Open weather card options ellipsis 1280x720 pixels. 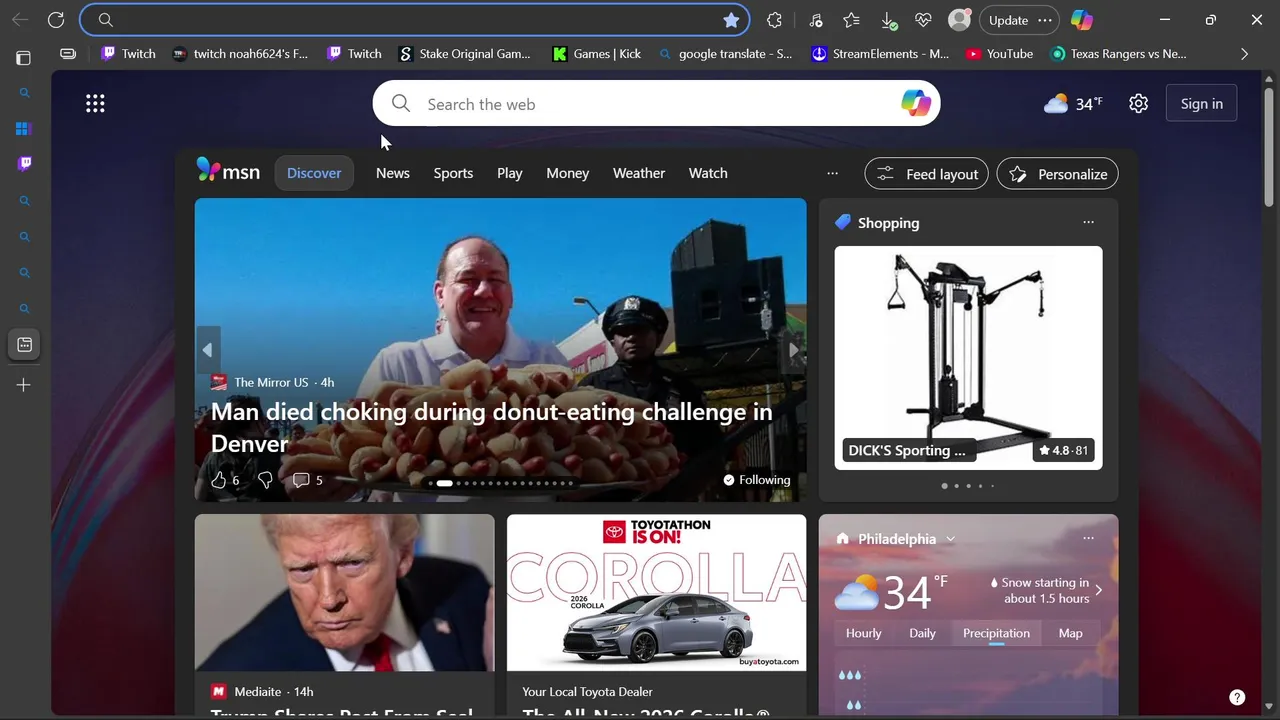pyautogui.click(x=1088, y=538)
